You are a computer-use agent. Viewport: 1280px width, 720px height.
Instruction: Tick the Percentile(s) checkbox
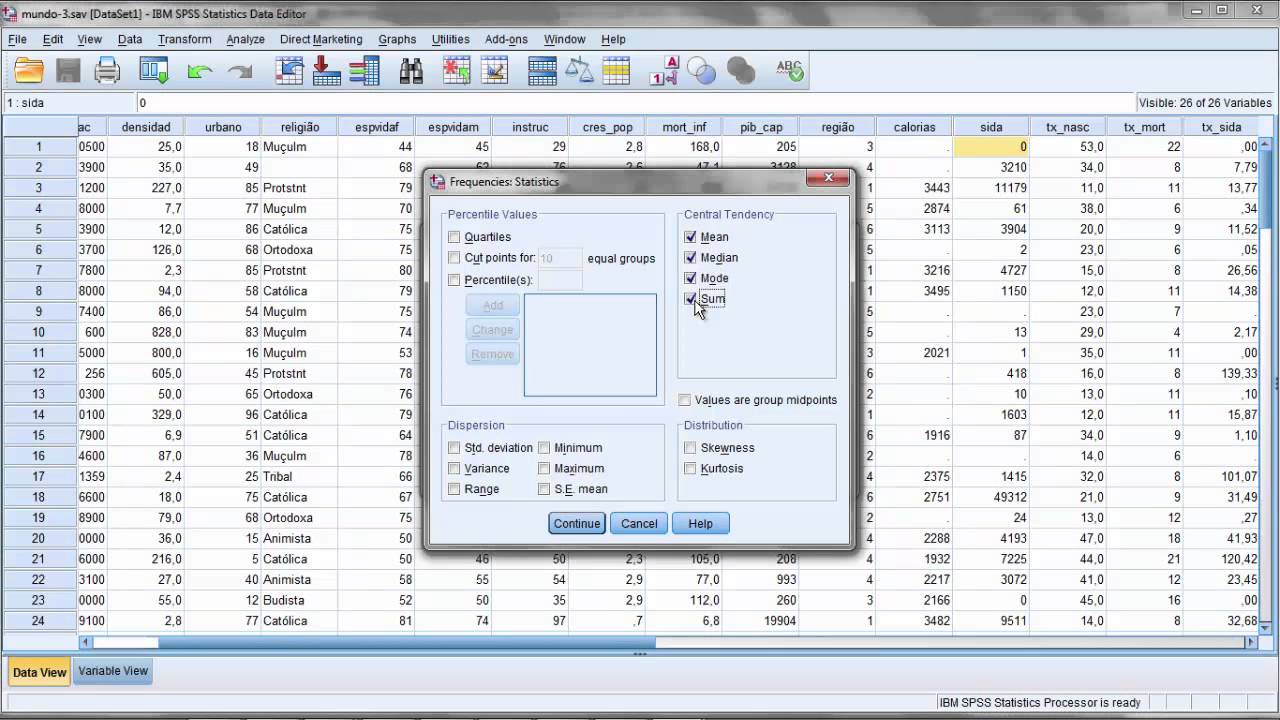(x=454, y=280)
